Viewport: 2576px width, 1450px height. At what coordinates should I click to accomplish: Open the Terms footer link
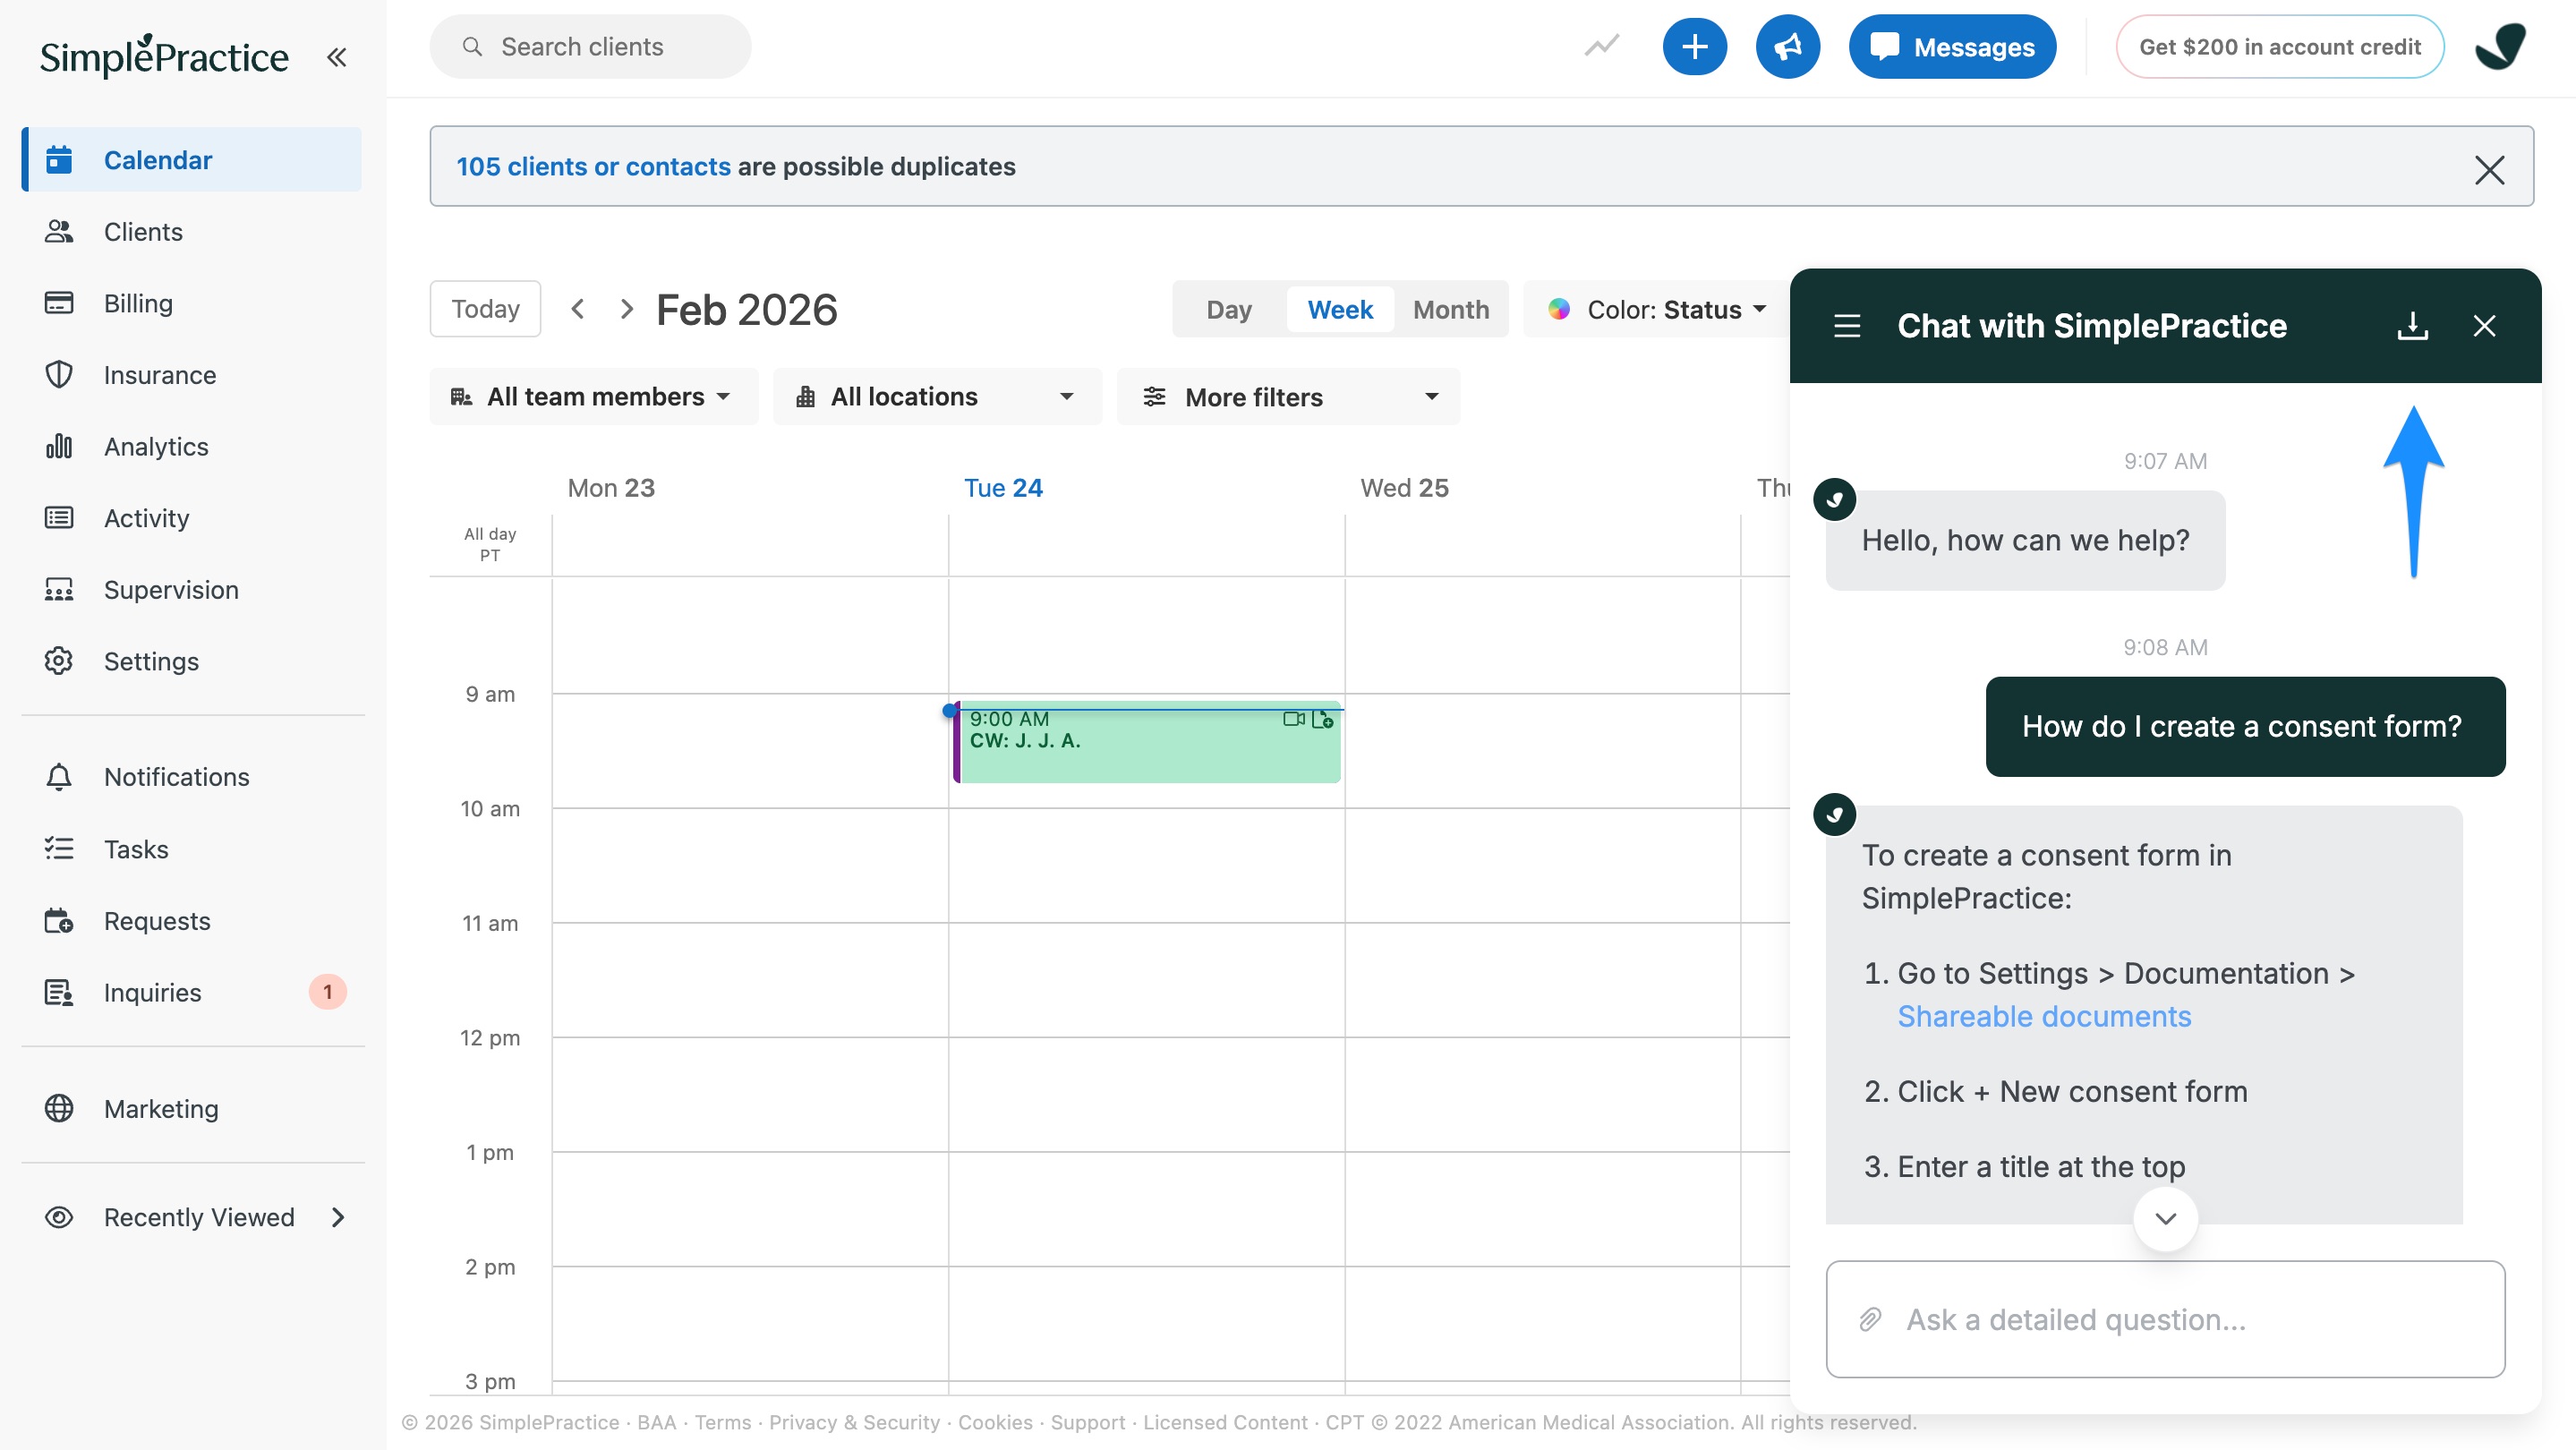(723, 1423)
